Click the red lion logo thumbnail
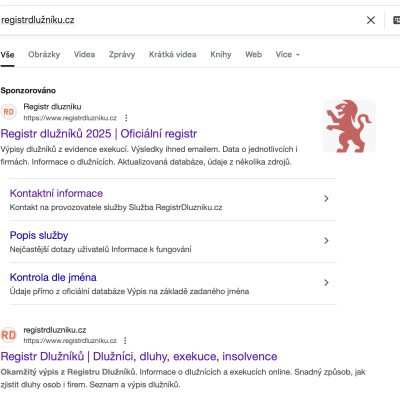400x400 pixels. tap(349, 126)
